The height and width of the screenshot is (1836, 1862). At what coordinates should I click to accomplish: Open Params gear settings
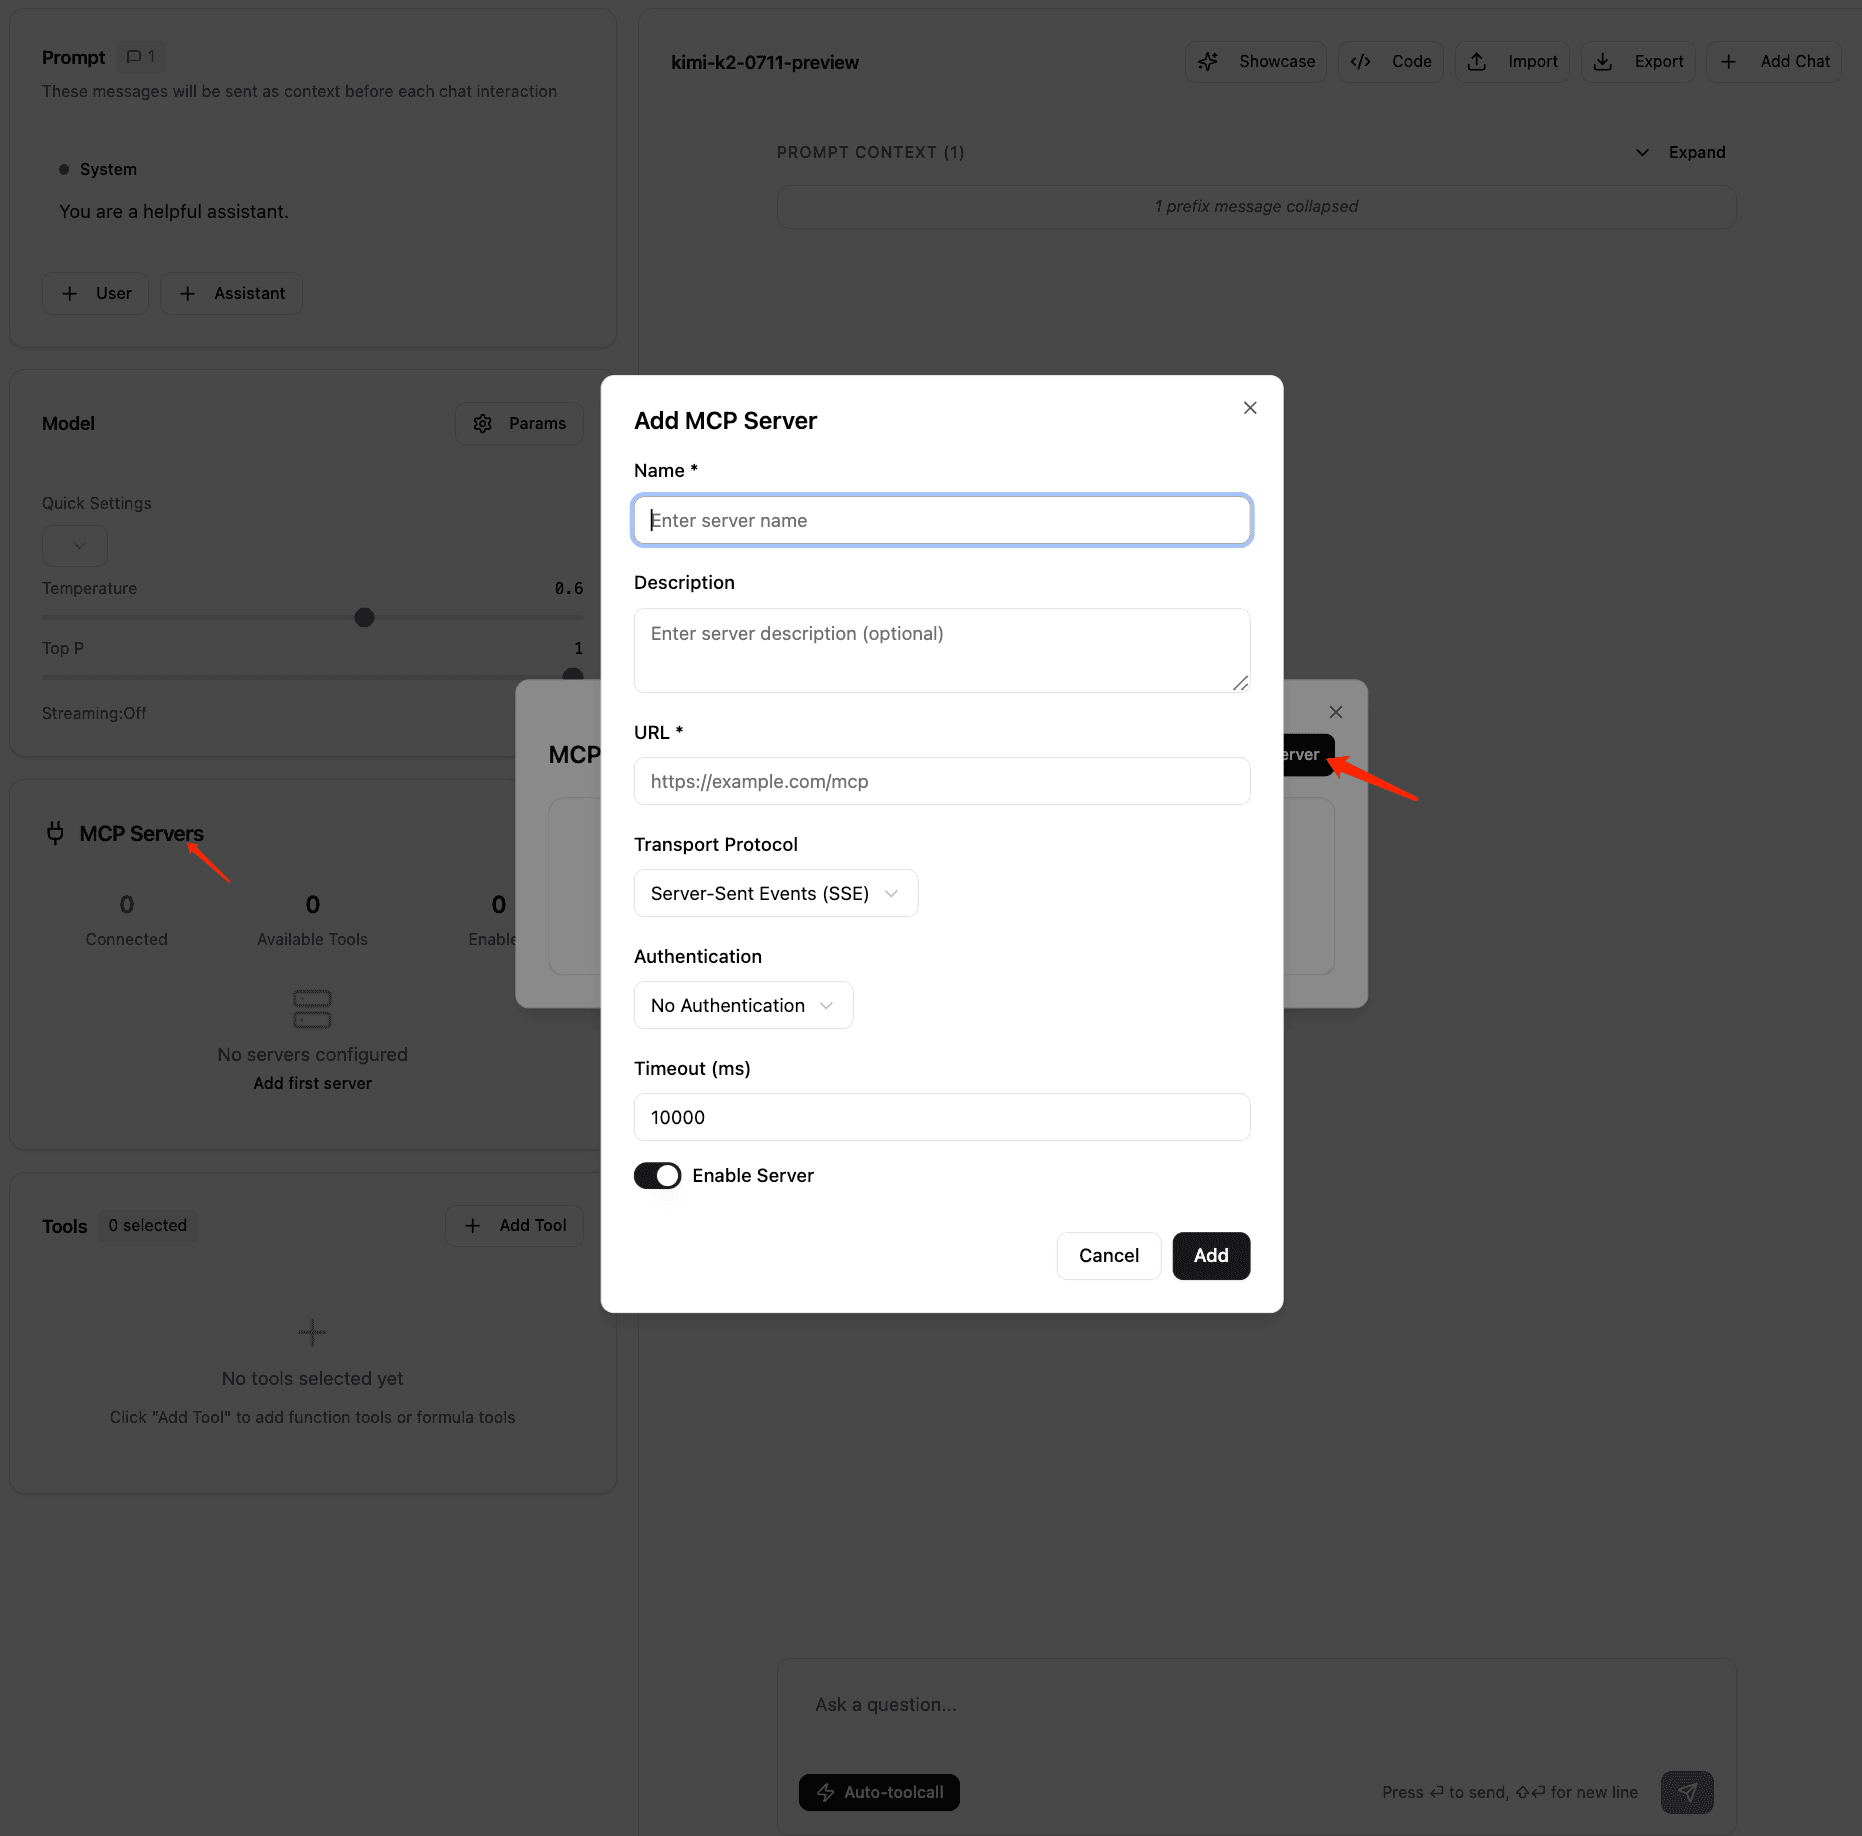pyautogui.click(x=483, y=424)
